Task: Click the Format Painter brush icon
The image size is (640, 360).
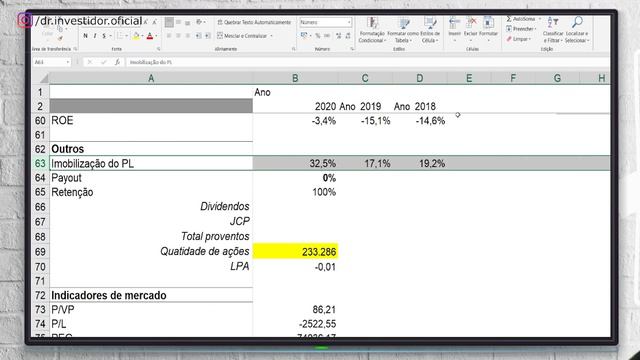Action: pos(60,38)
